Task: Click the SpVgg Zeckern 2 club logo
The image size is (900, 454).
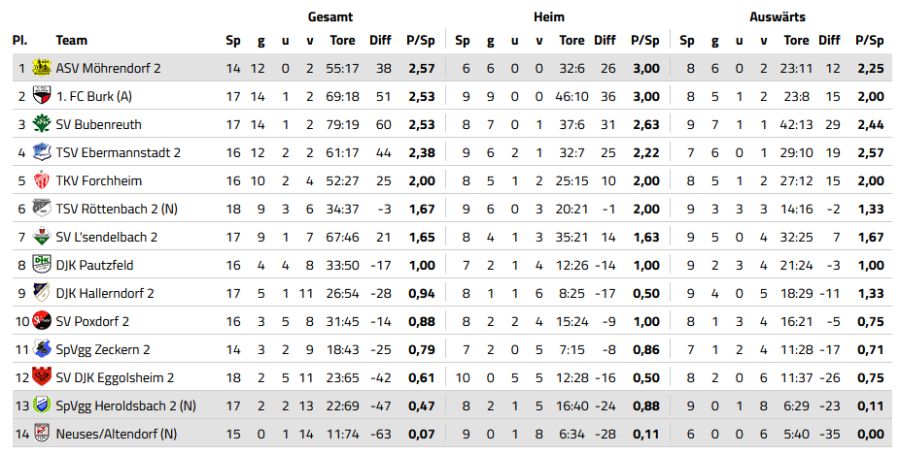Action: click(x=42, y=349)
